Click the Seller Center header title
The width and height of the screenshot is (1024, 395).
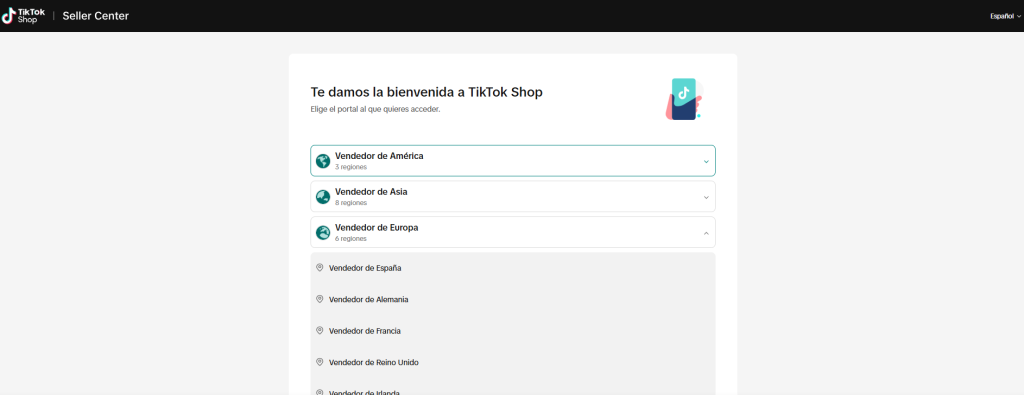click(x=95, y=16)
